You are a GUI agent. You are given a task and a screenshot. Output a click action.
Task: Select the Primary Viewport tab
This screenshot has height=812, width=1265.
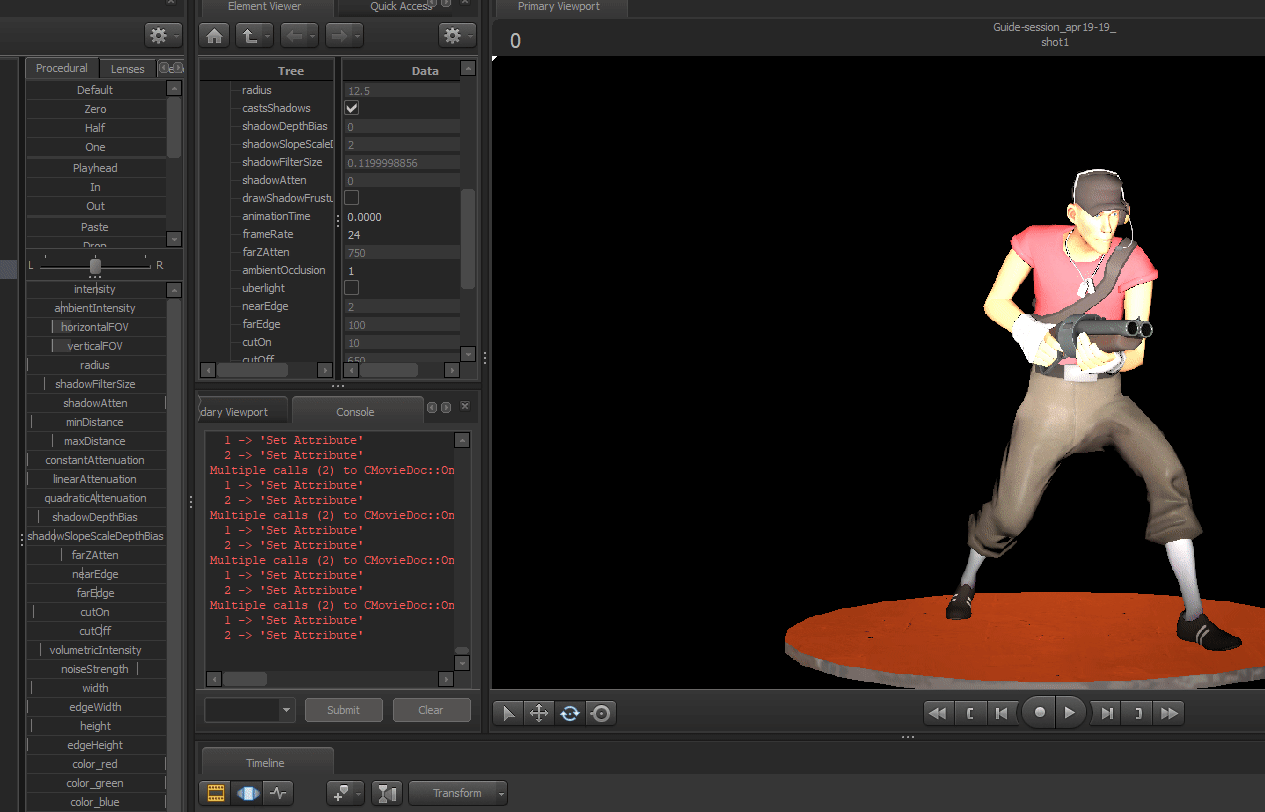click(559, 7)
